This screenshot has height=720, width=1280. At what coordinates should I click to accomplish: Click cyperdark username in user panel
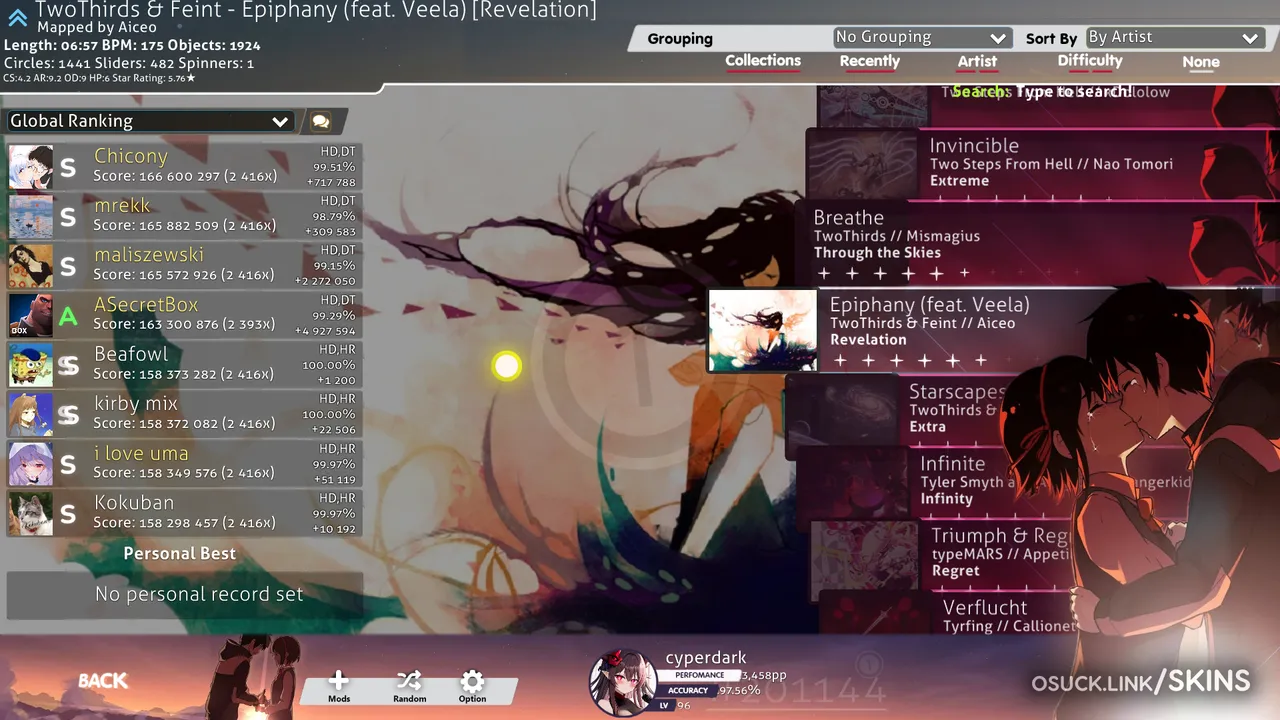706,658
